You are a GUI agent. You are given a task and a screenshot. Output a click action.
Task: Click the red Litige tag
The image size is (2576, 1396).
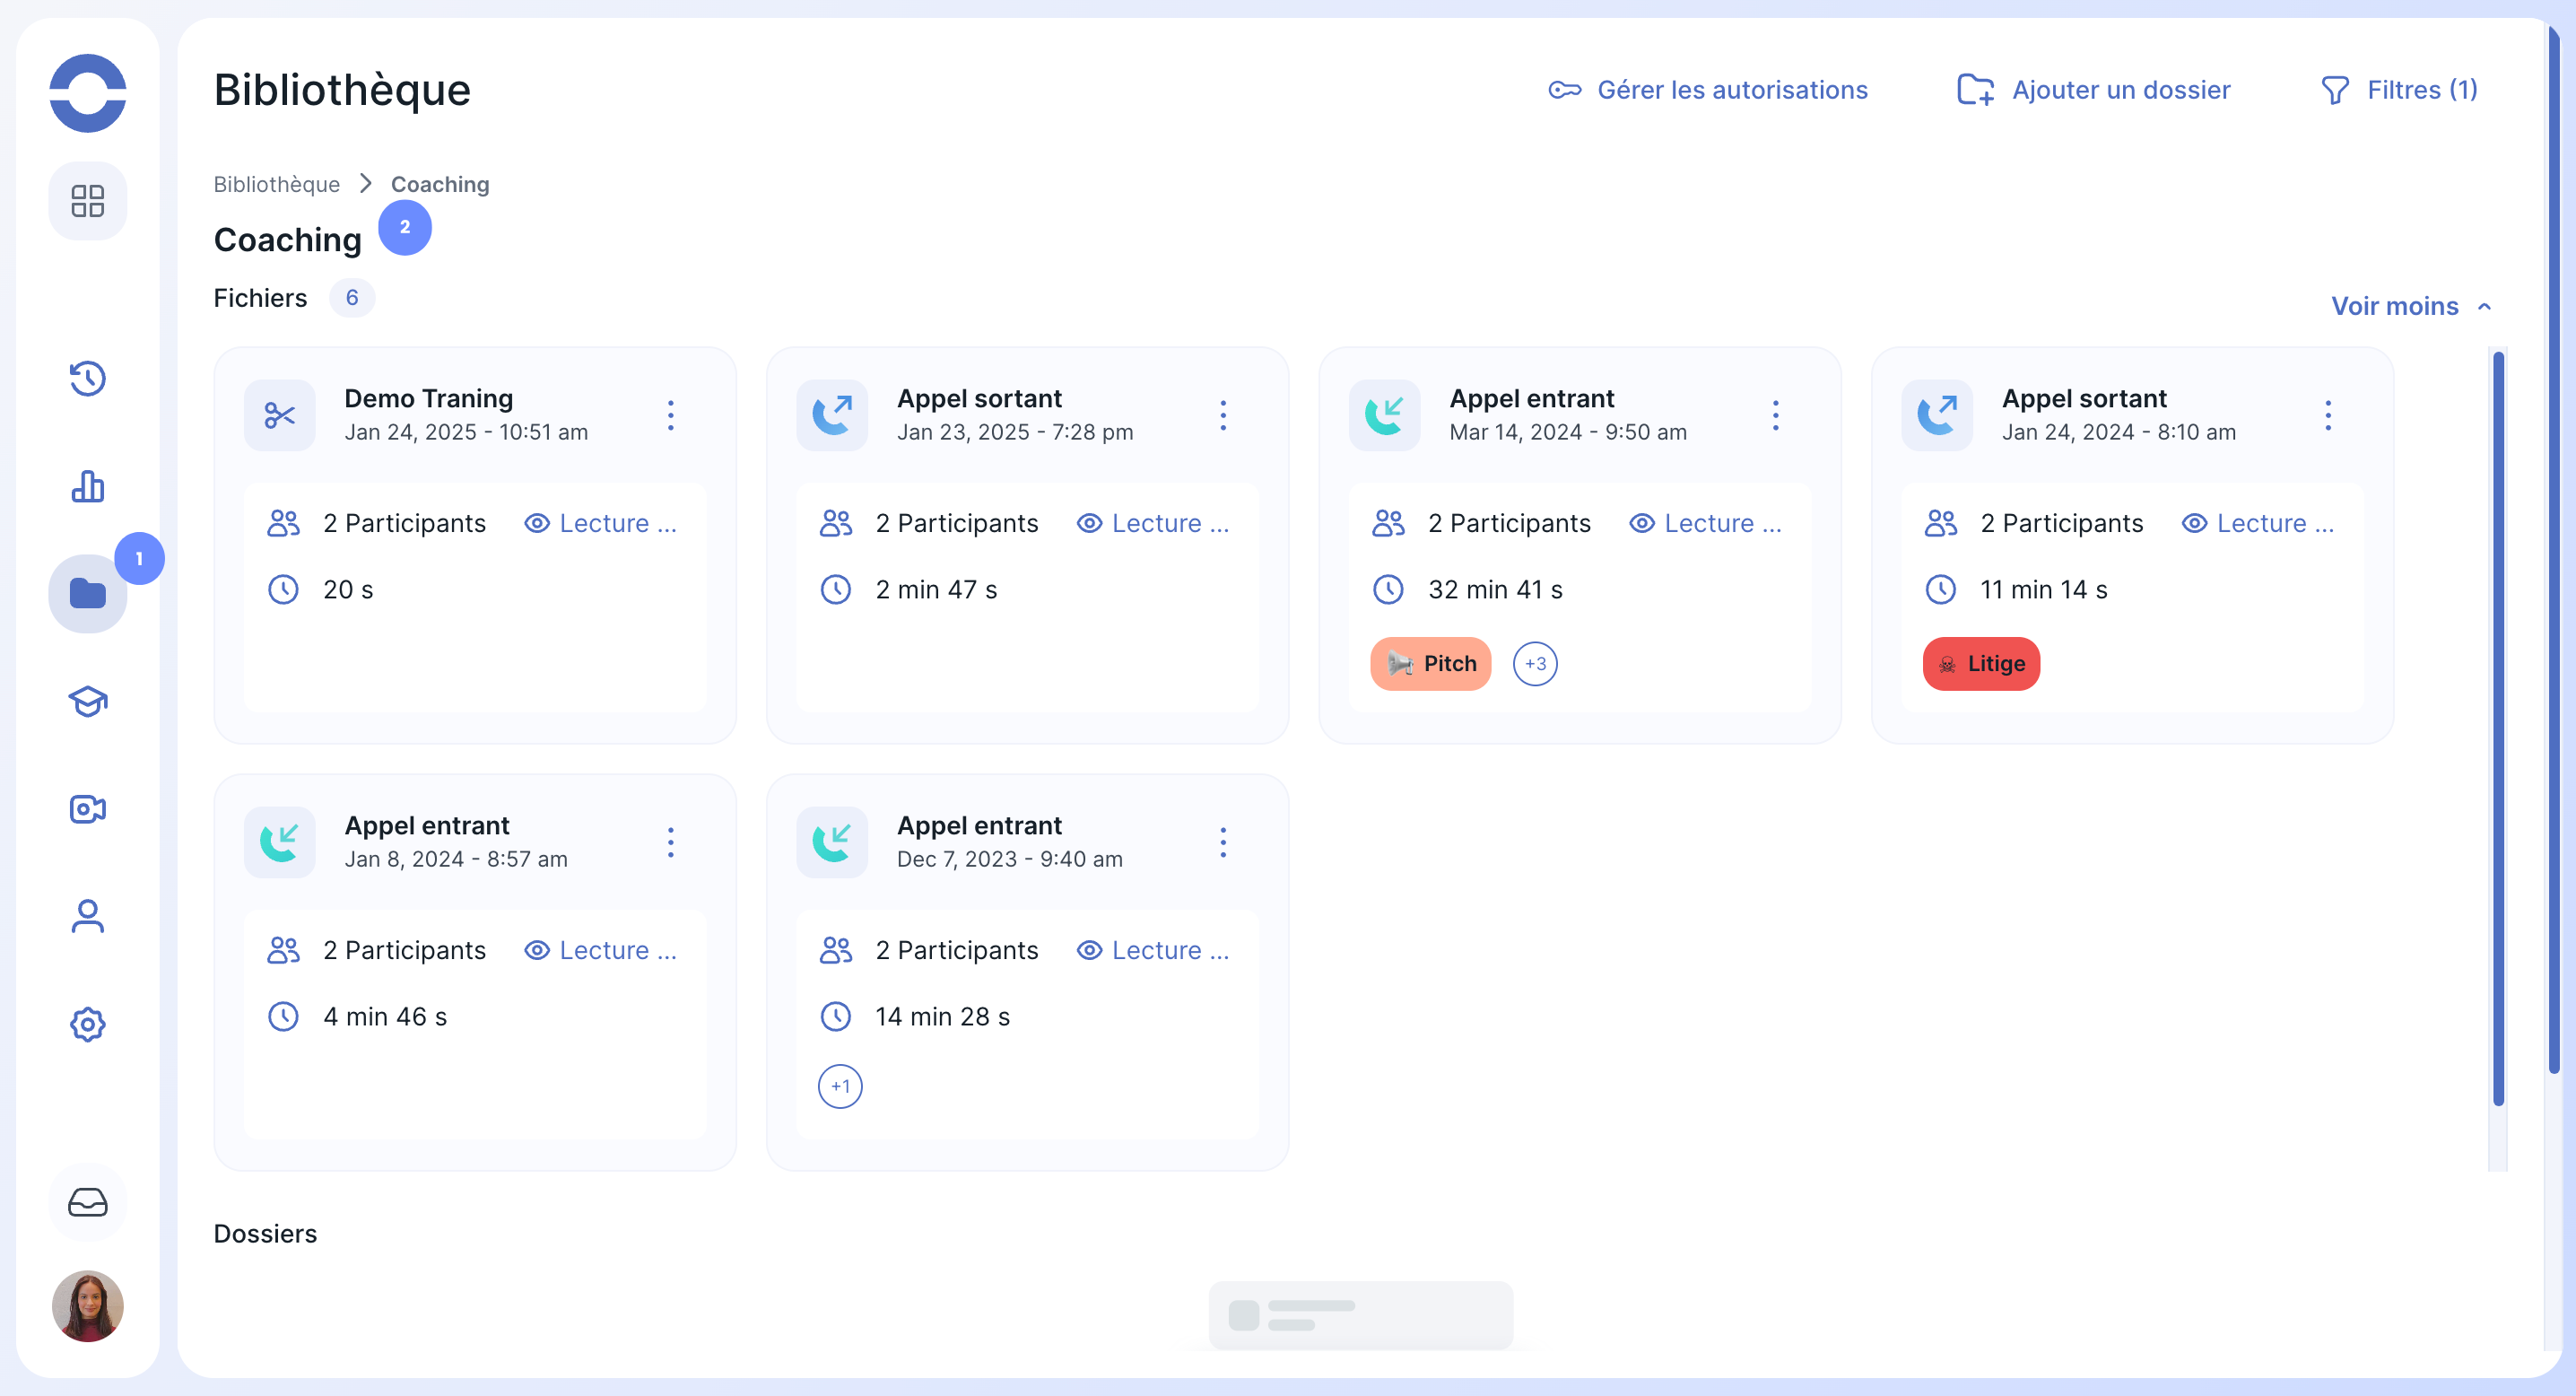click(1980, 663)
